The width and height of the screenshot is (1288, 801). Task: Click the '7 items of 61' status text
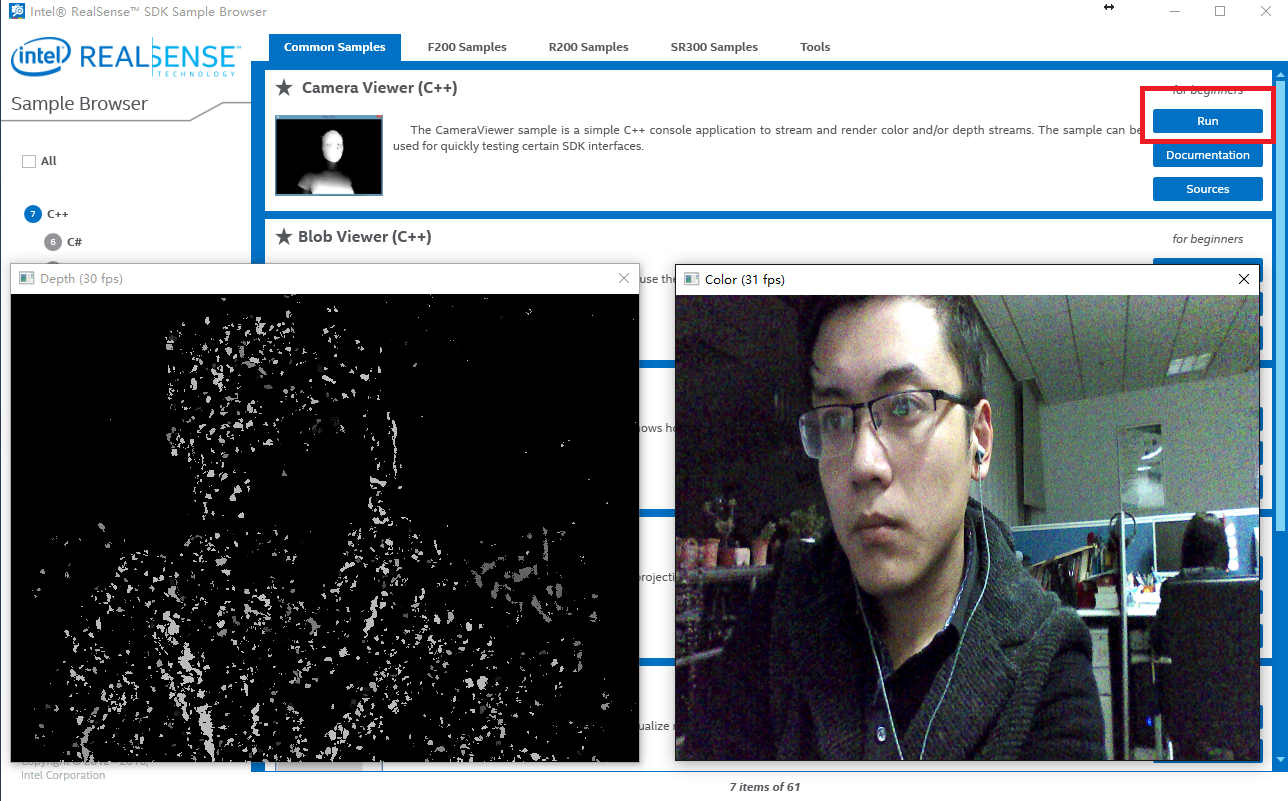coord(765,787)
